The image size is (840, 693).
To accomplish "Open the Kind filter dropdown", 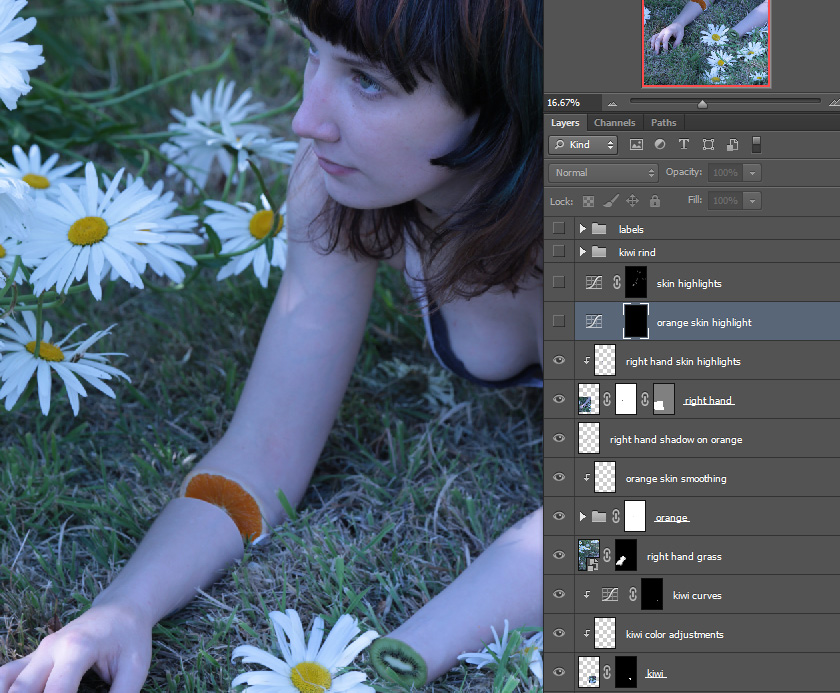I will (x=583, y=145).
